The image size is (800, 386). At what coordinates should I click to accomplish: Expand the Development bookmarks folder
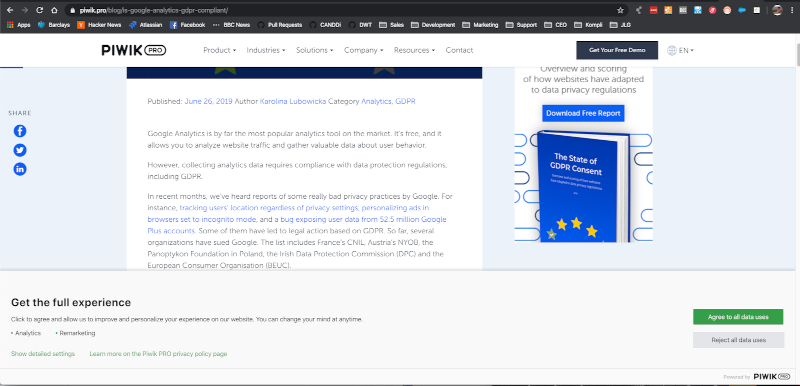(x=433, y=24)
